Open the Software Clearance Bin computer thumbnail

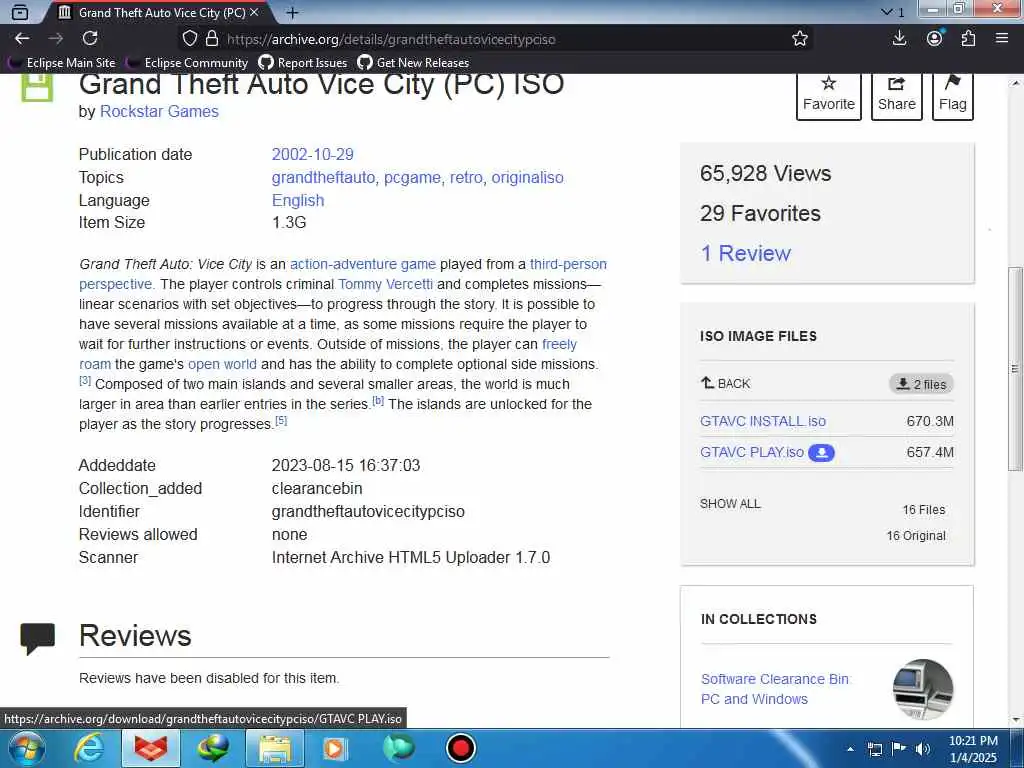923,690
